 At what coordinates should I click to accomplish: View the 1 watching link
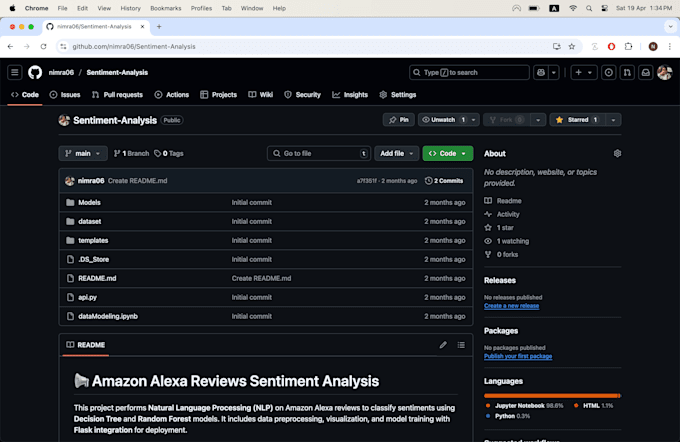507,241
